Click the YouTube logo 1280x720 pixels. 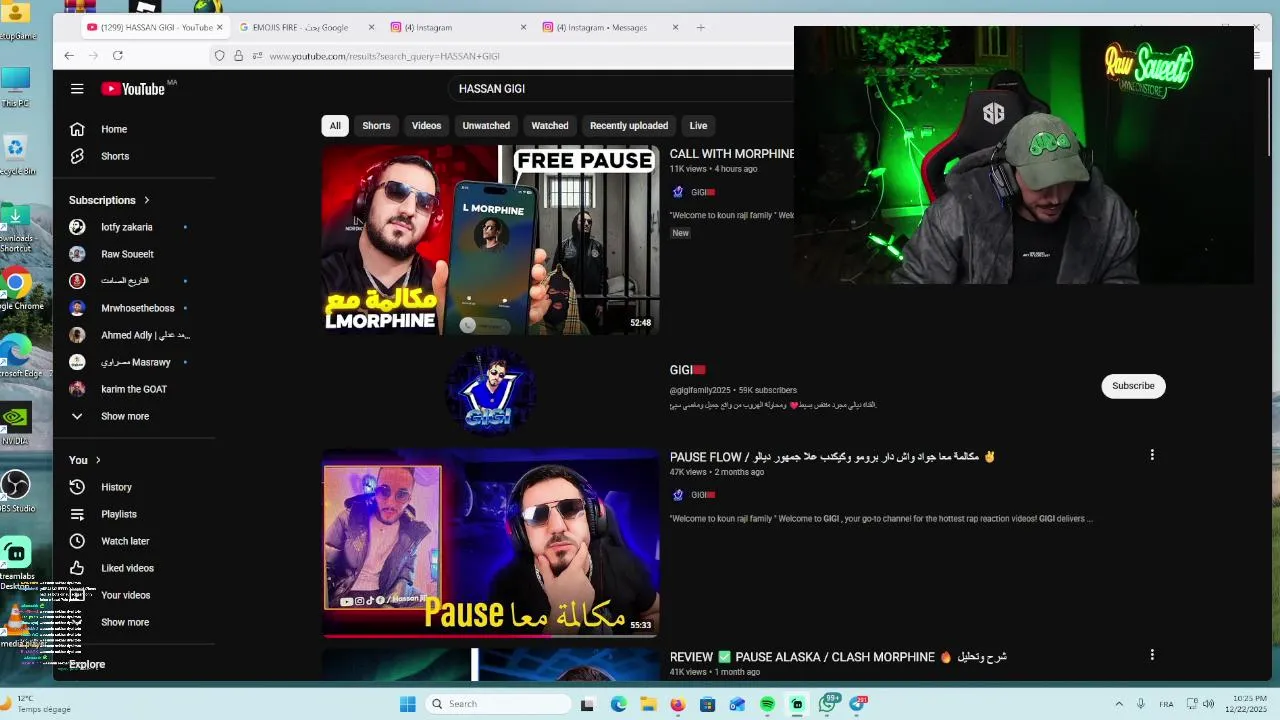pos(133,89)
